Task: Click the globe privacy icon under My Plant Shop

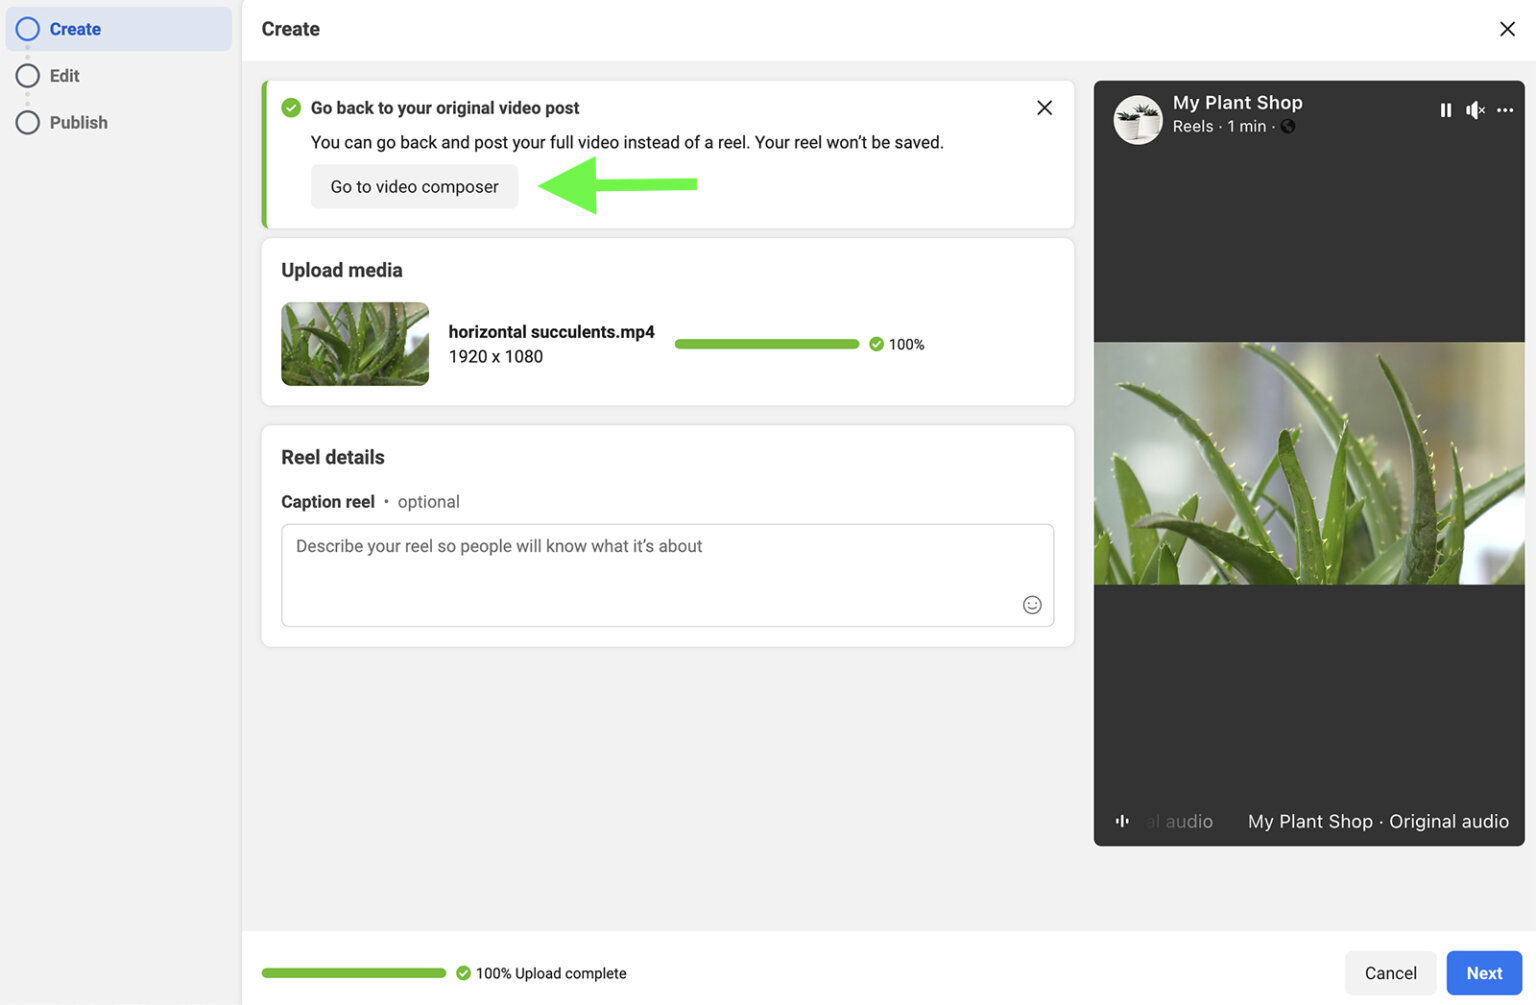Action: (x=1288, y=127)
